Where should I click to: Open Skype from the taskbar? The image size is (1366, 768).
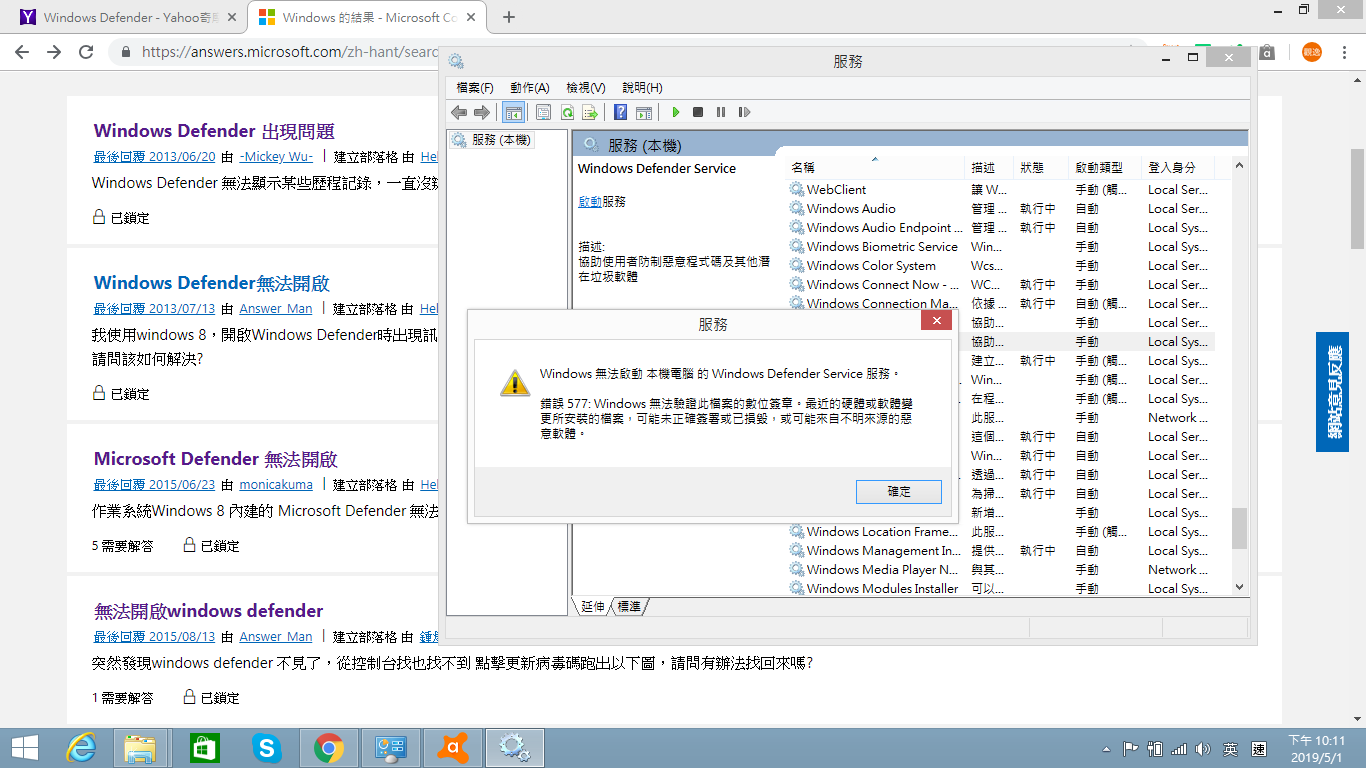click(266, 747)
